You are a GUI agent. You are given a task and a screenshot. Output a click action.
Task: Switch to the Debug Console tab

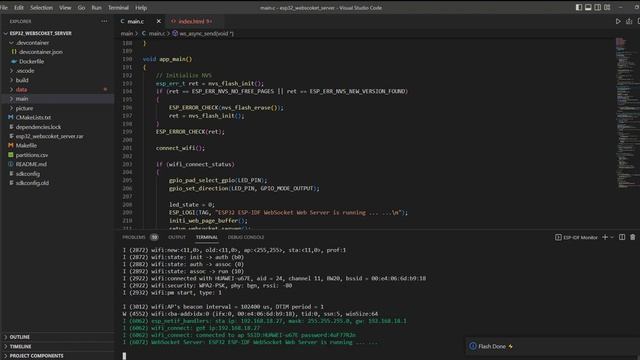tap(246, 237)
